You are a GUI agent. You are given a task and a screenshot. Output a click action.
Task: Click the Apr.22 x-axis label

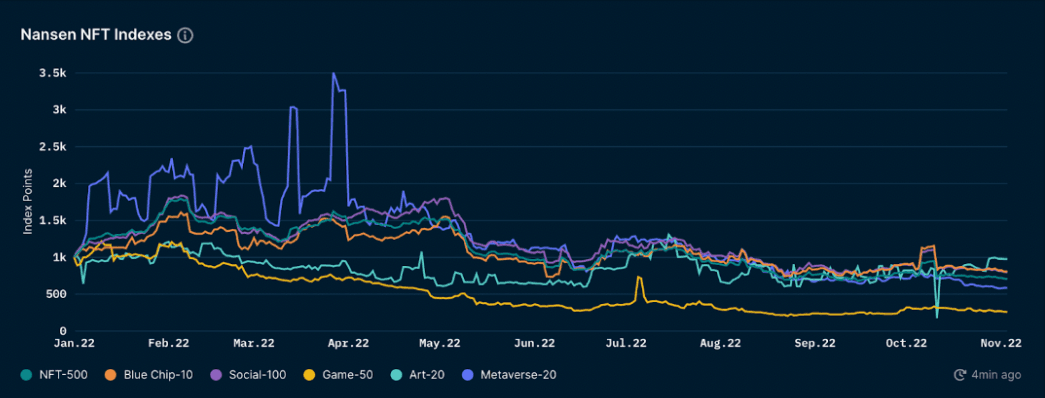(x=348, y=344)
